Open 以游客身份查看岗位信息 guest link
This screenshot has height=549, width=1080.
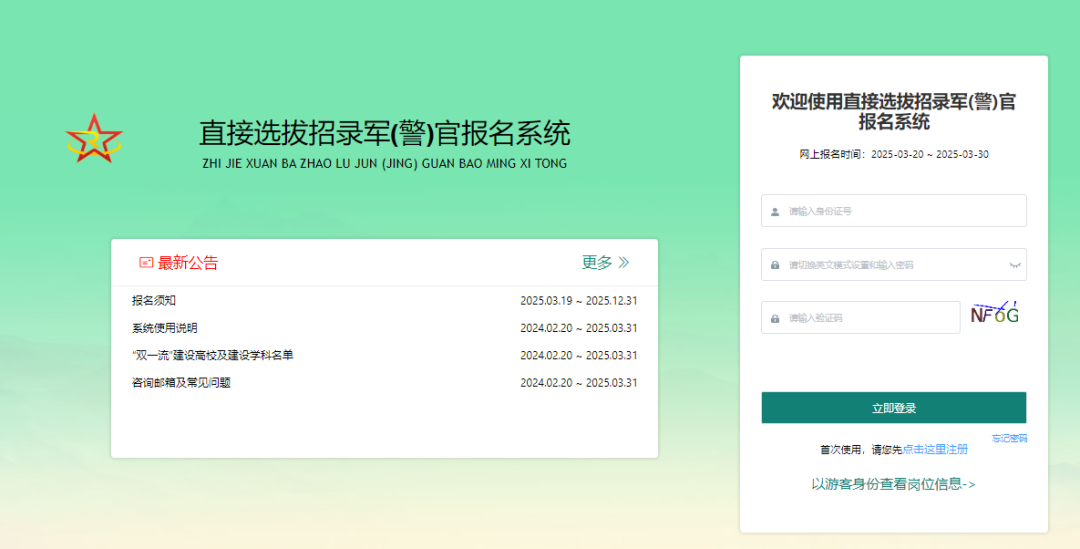[x=893, y=484]
